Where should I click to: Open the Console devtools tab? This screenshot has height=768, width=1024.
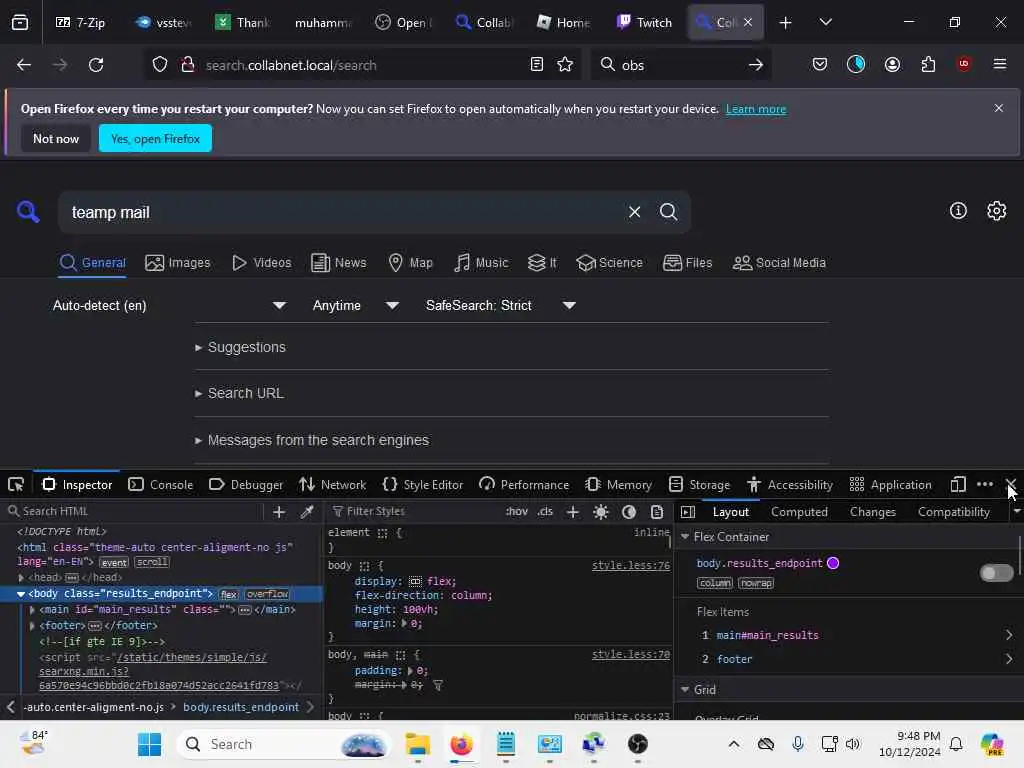(161, 485)
